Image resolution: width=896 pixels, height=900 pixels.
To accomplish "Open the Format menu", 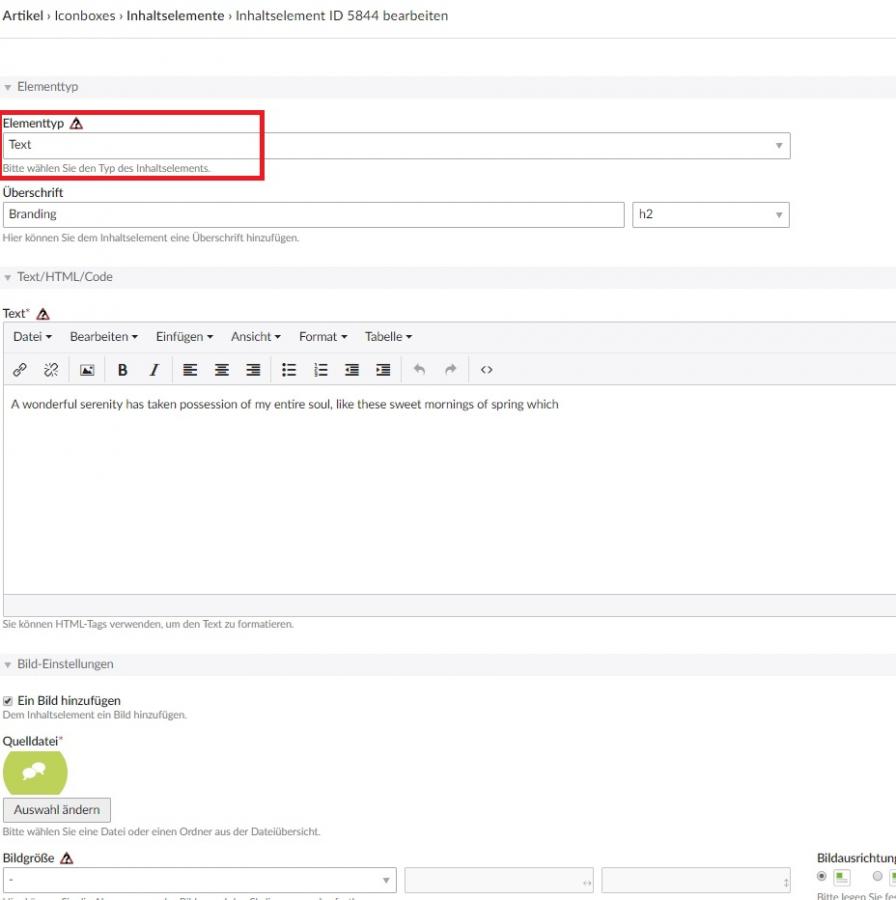I will tap(323, 337).
